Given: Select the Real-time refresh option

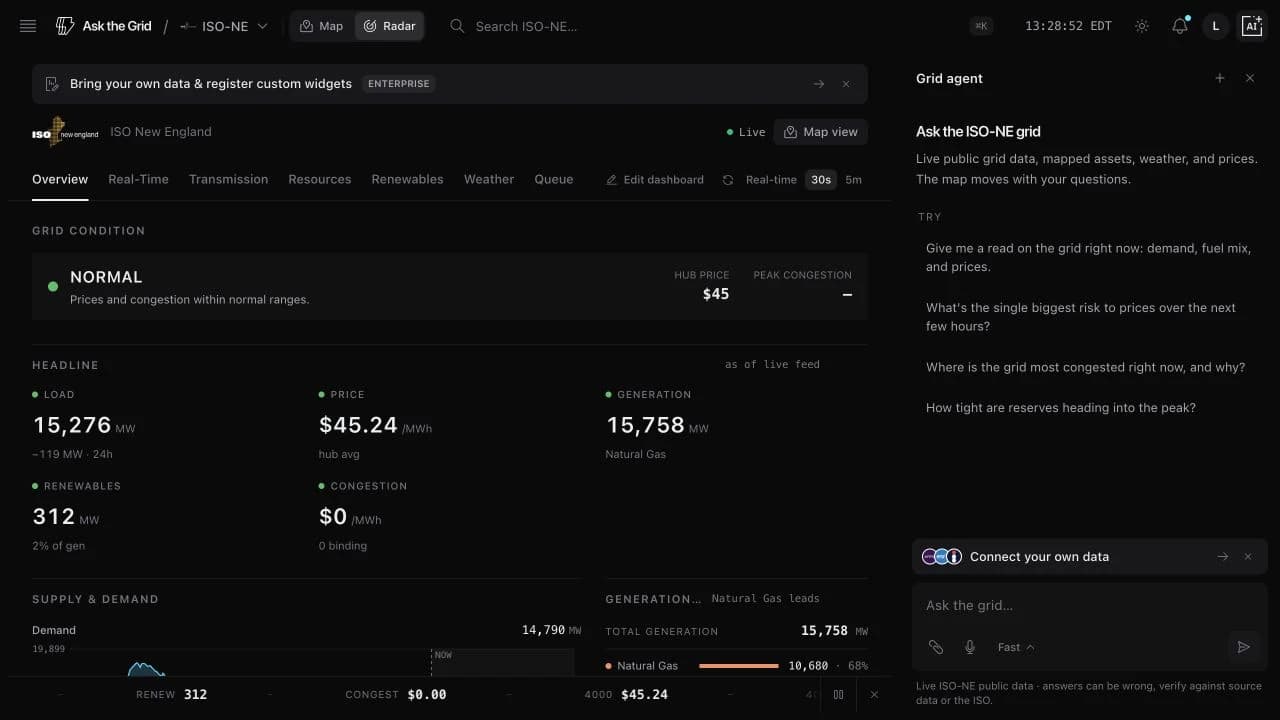Looking at the screenshot, I should 771,180.
